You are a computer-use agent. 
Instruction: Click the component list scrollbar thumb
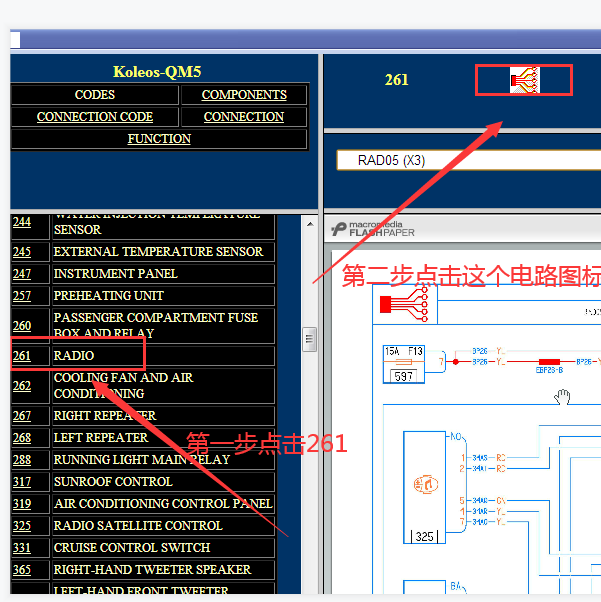(310, 339)
